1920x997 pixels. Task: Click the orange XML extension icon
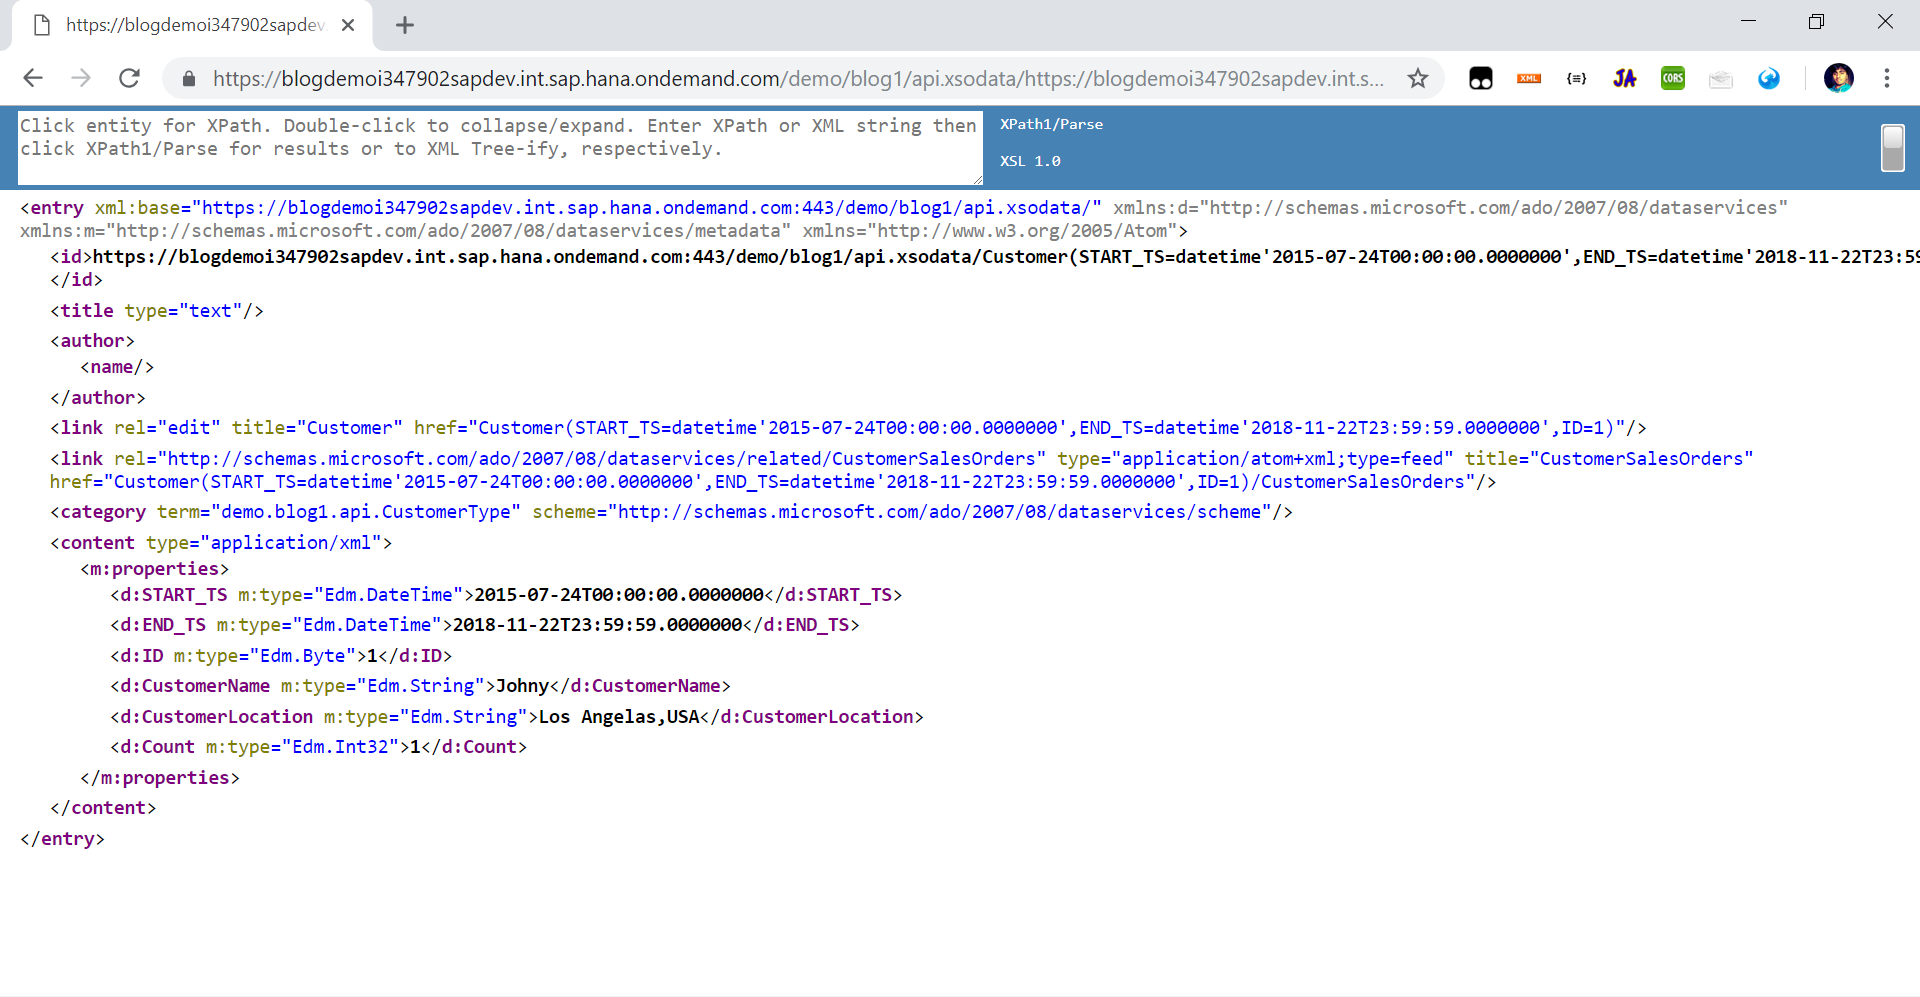pyautogui.click(x=1528, y=78)
